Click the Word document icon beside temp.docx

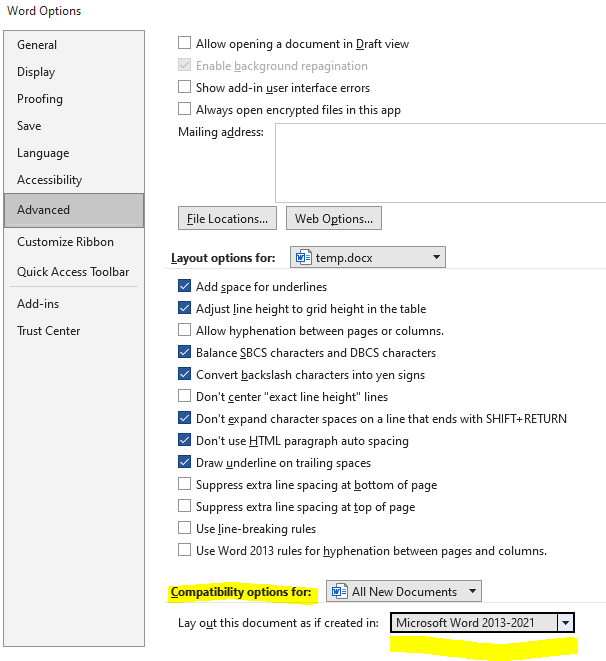[303, 257]
